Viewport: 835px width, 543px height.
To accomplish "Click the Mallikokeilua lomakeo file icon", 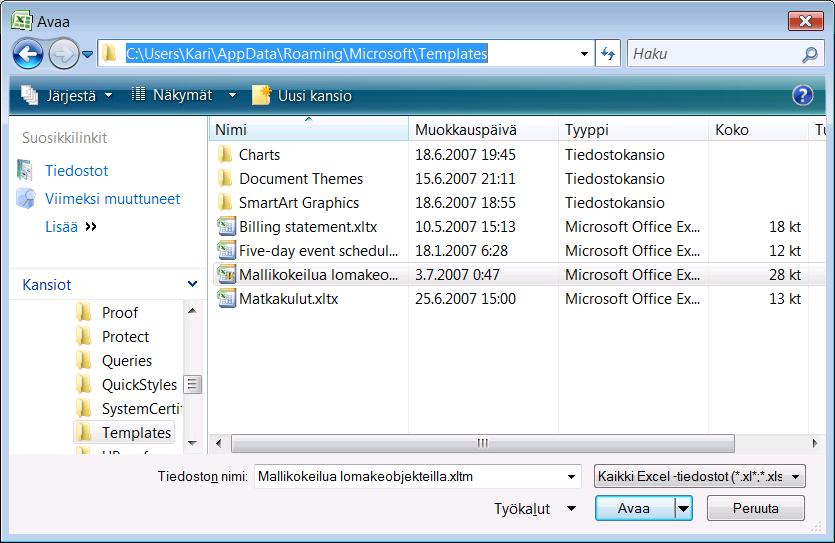I will tap(226, 274).
